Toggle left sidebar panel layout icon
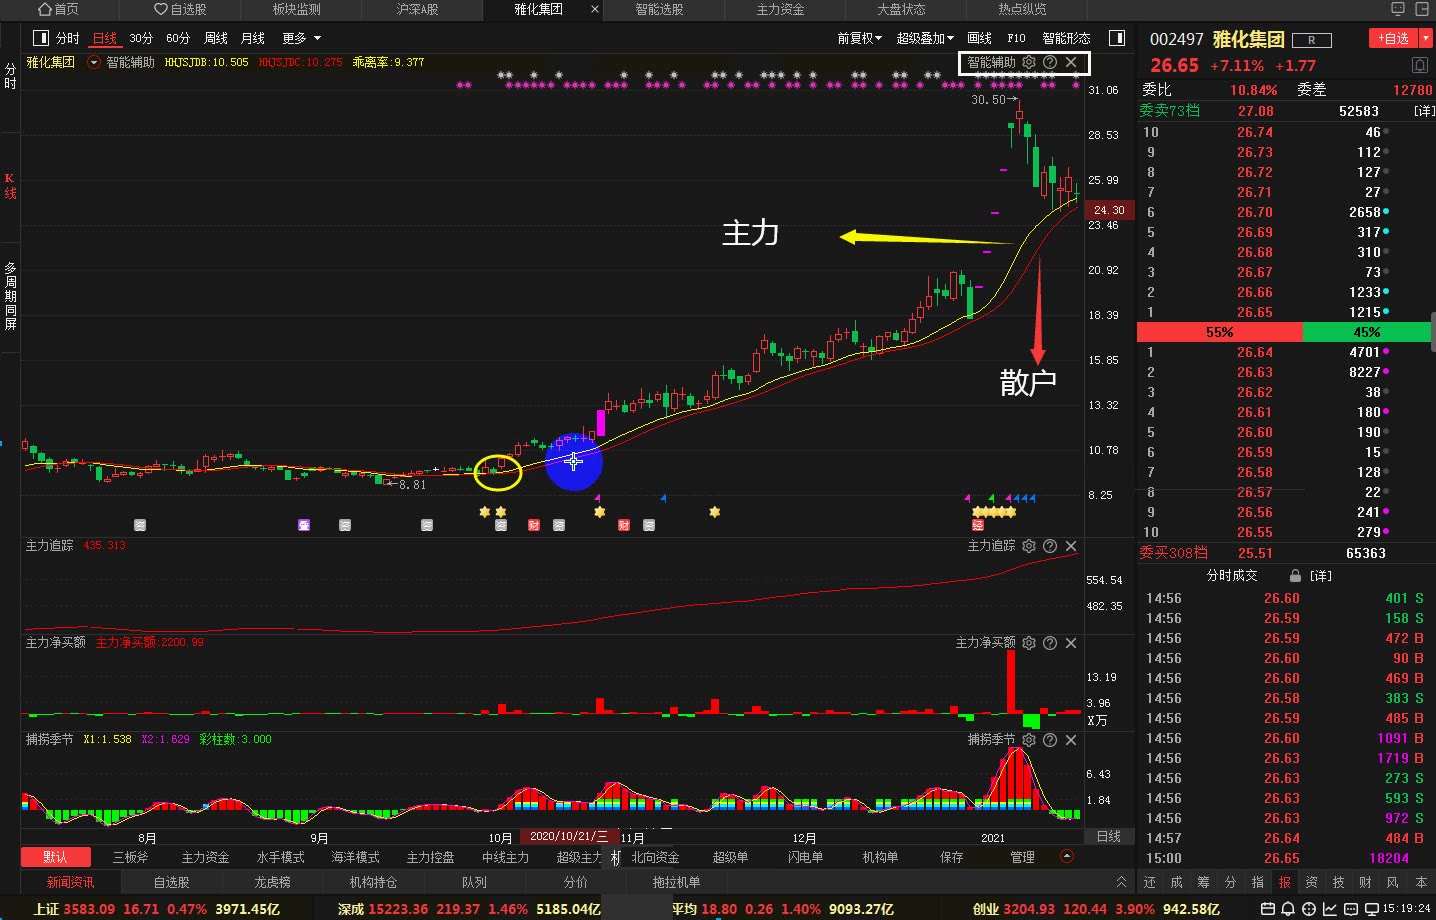Viewport: 1436px width, 920px height. coord(41,38)
